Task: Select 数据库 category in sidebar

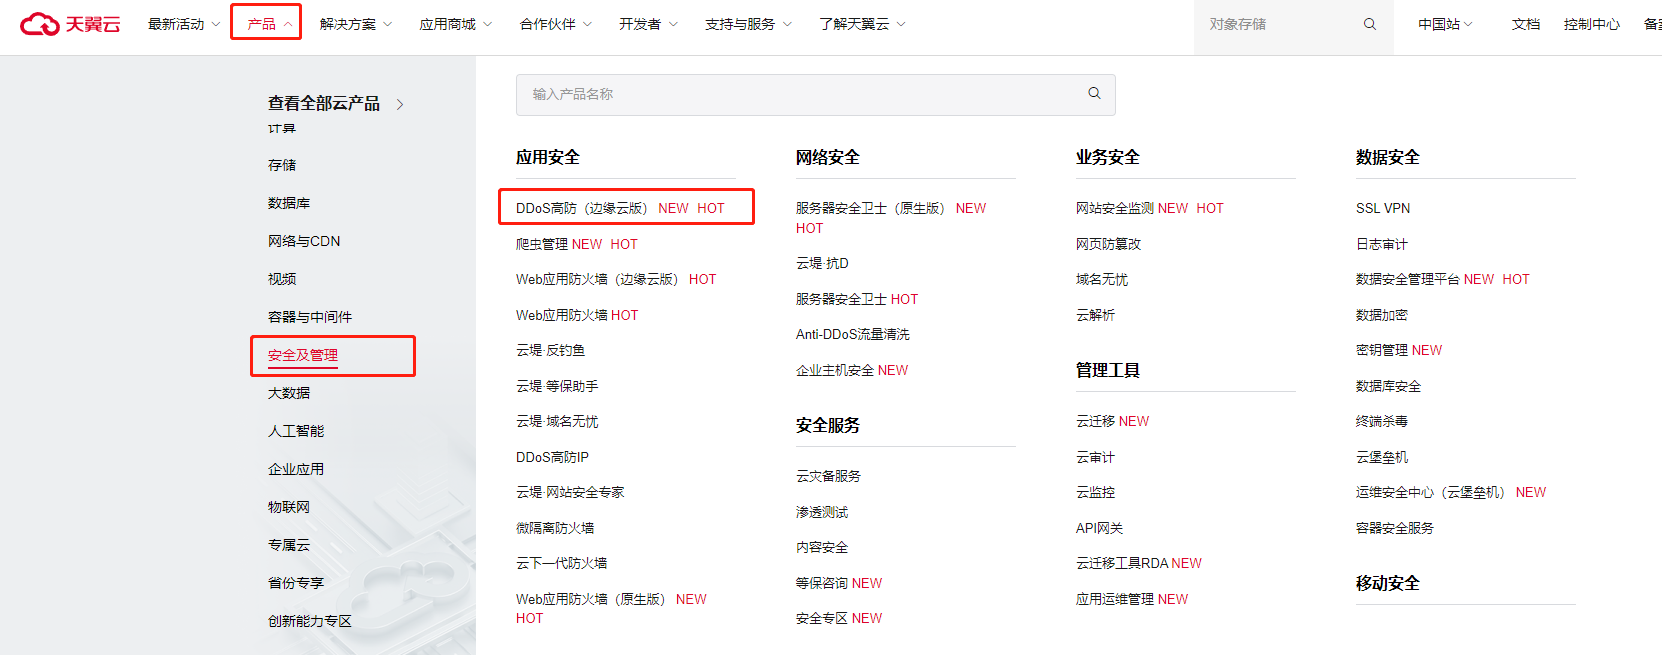Action: click(289, 203)
